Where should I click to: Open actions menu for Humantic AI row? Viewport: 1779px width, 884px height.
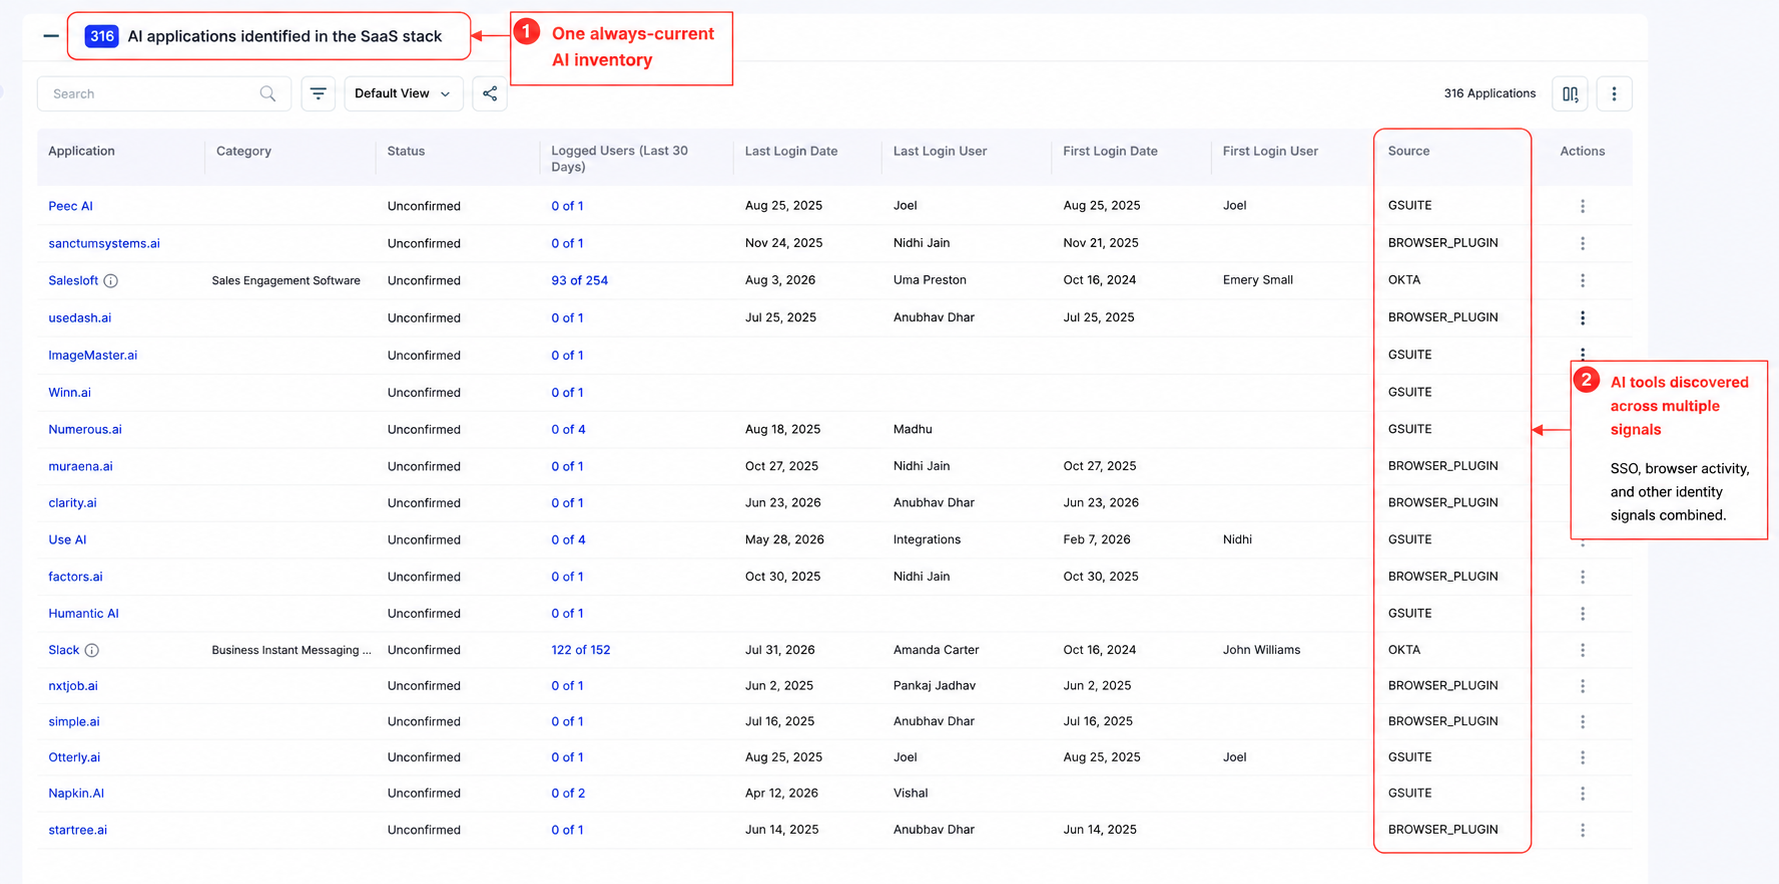[x=1582, y=614]
